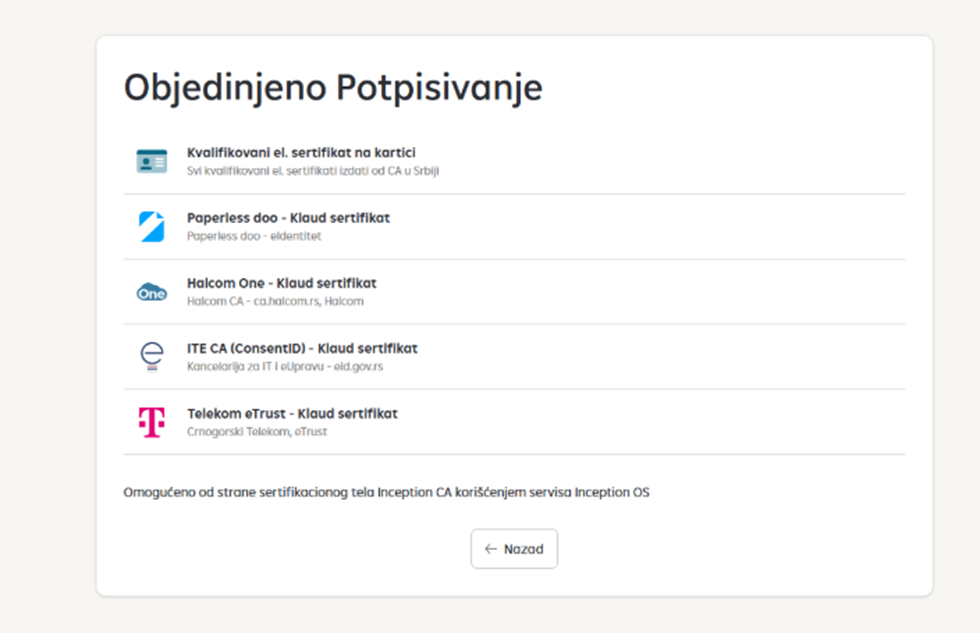This screenshot has width=980, height=633.
Task: Click the left arrow icon in Nazad button
Action: pos(491,549)
